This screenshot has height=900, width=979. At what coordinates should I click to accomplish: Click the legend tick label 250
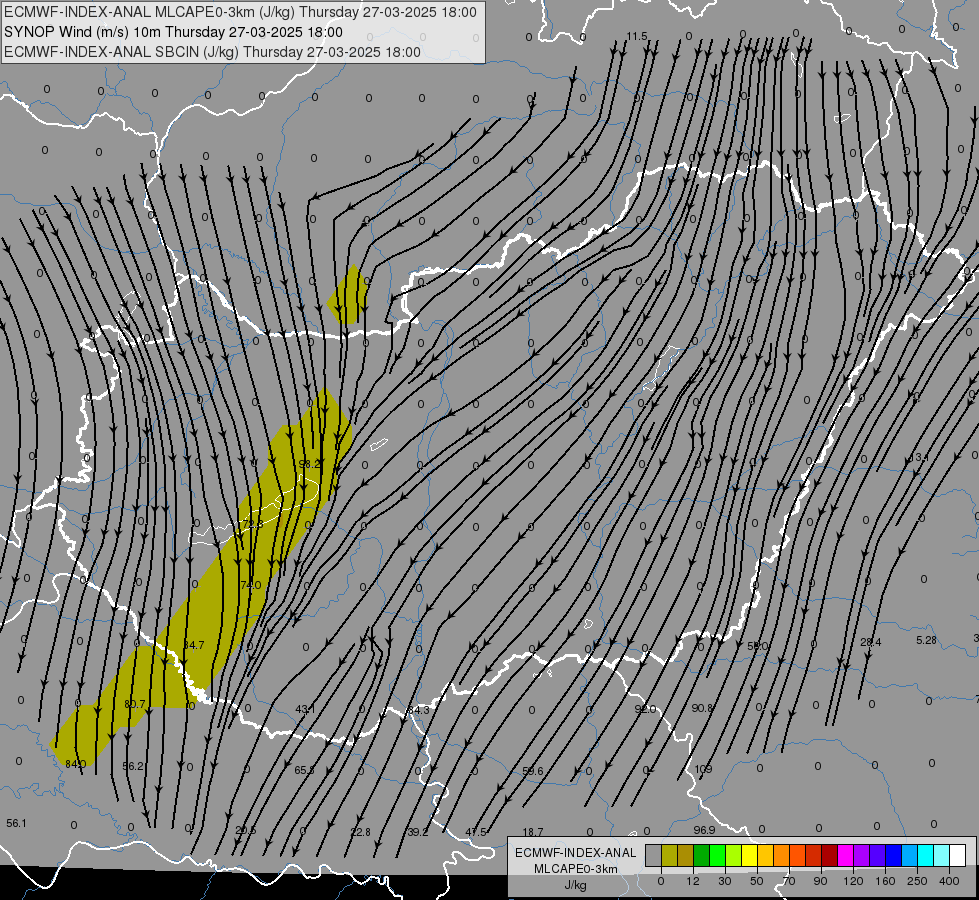pos(917,881)
